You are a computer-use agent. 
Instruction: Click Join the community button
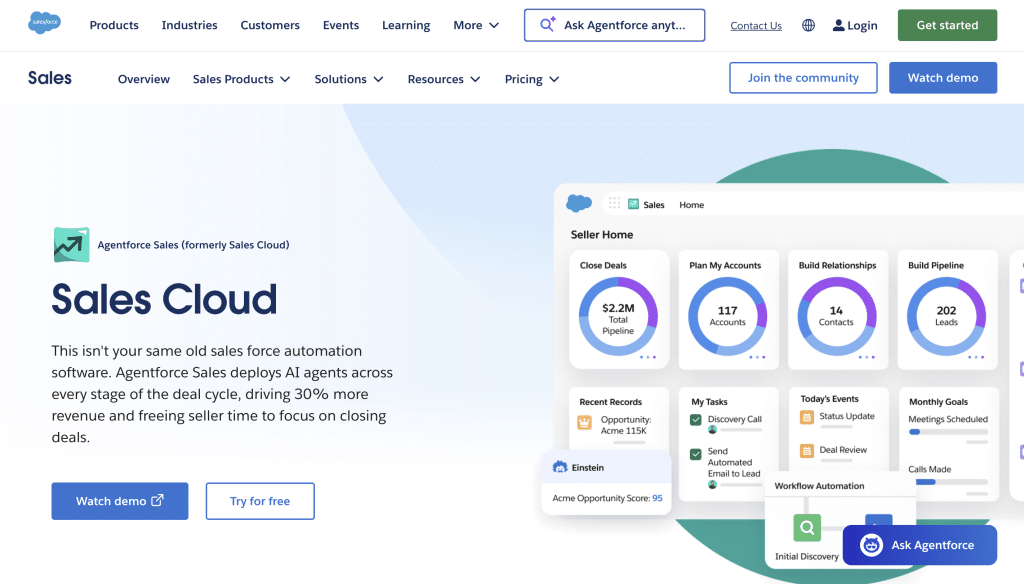[803, 78]
